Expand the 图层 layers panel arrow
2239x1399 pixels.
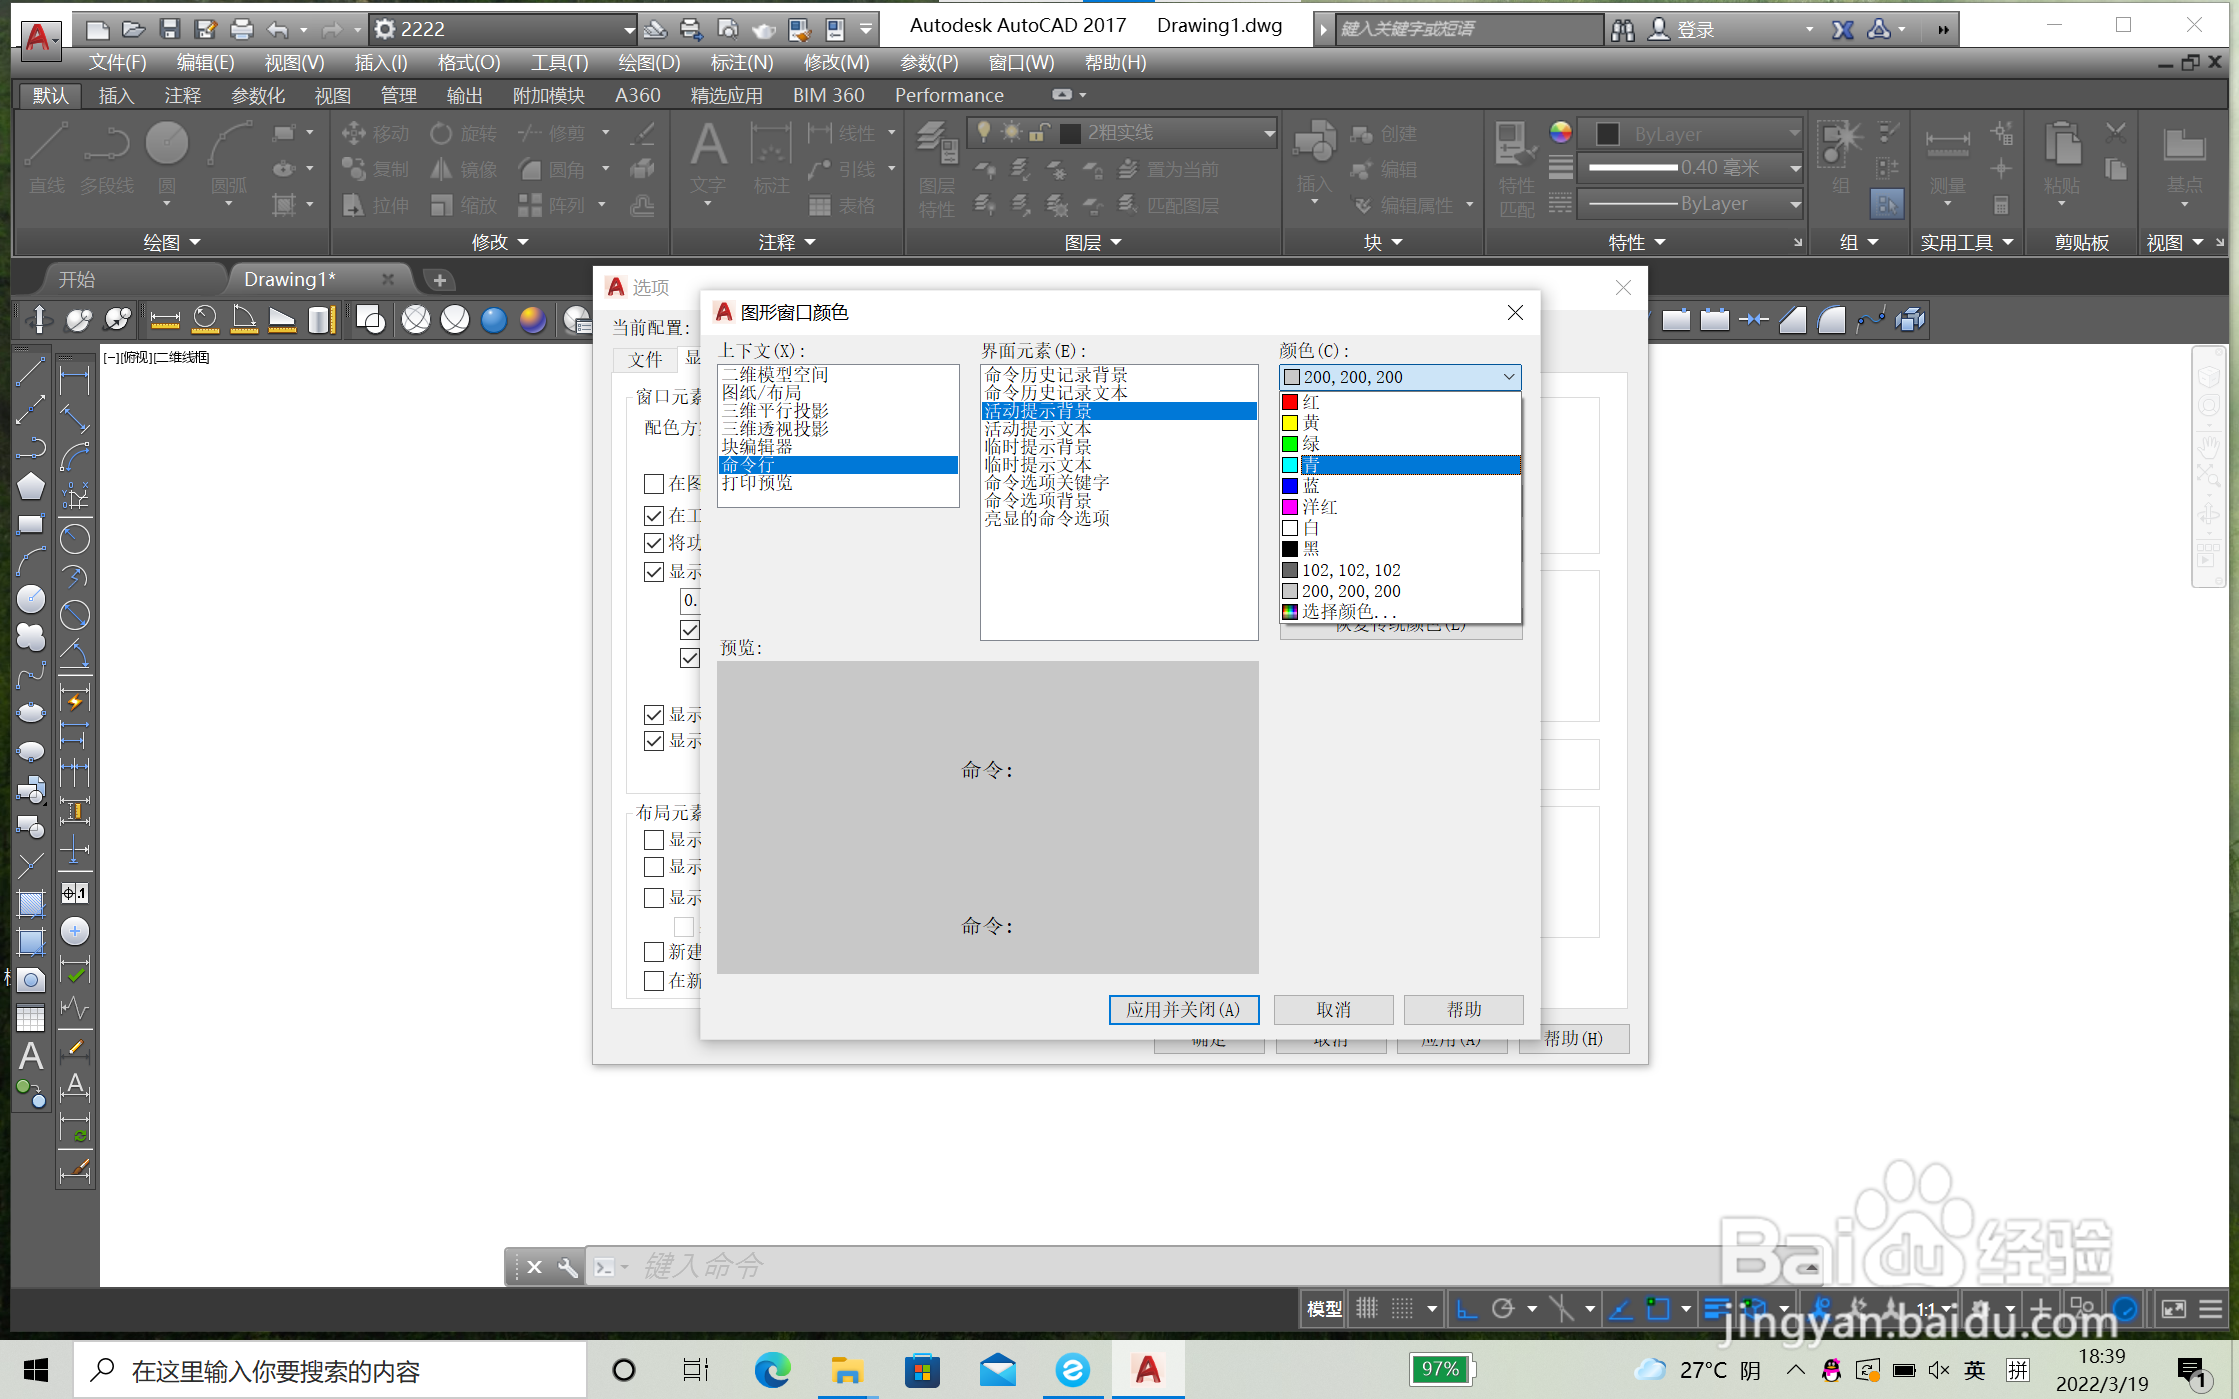click(x=1116, y=242)
